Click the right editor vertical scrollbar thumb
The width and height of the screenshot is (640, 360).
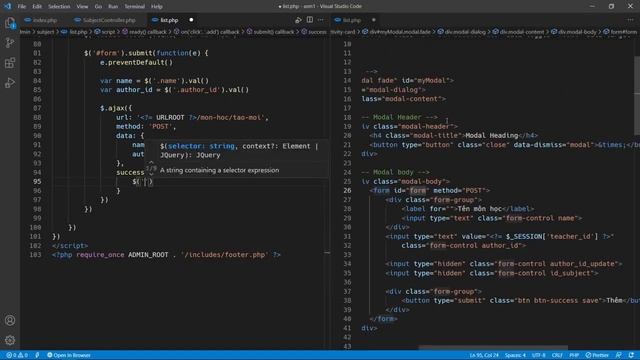click(x=637, y=96)
